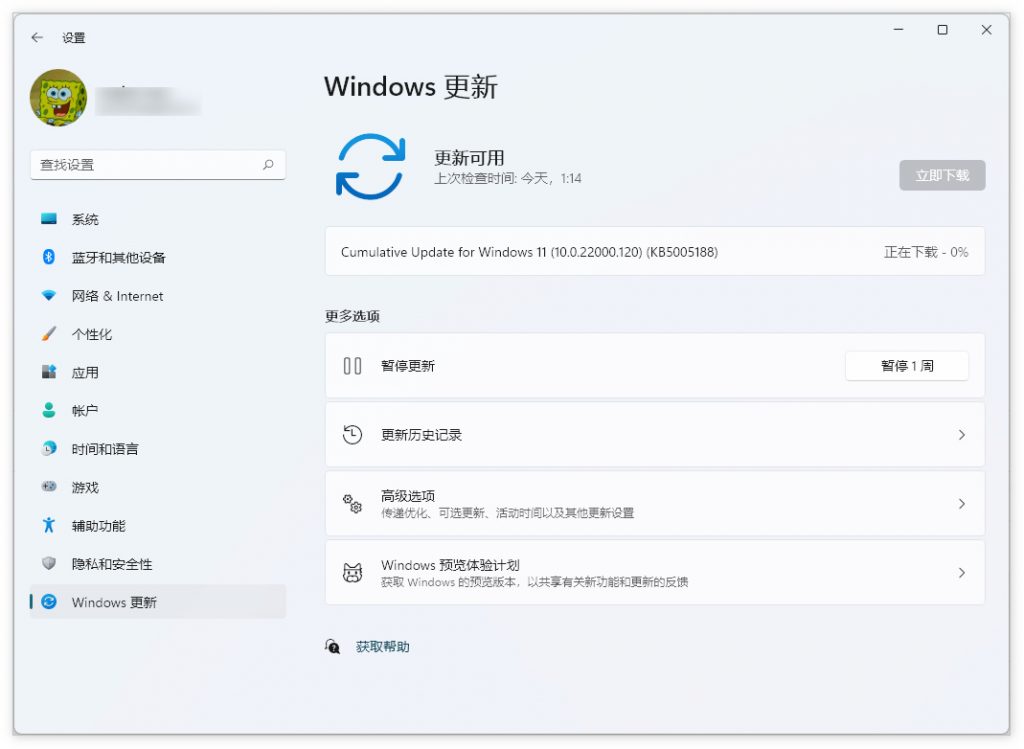Click the 游戏 controller icon
1024x749 pixels.
coord(49,487)
